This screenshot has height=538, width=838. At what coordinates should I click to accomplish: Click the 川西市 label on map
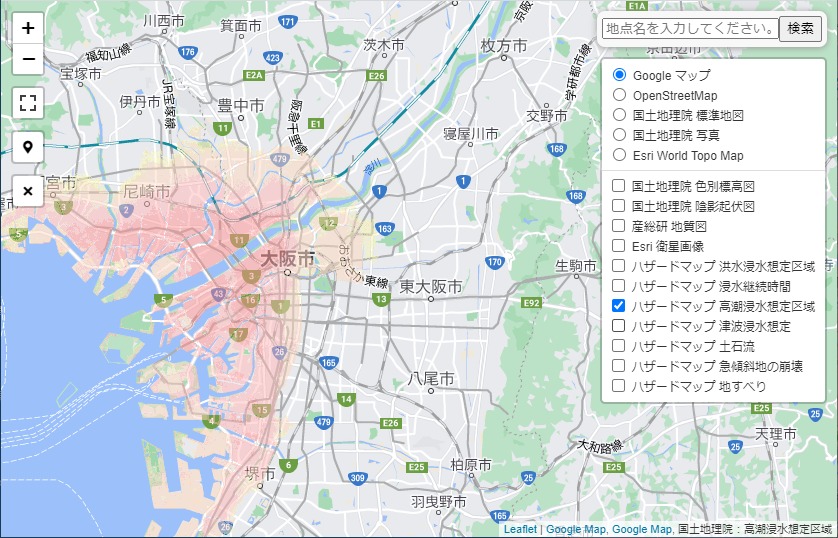(164, 21)
